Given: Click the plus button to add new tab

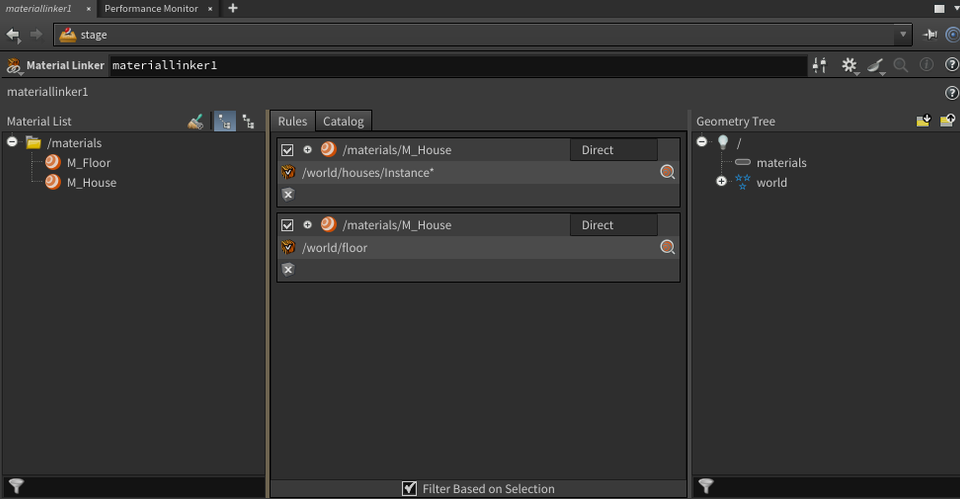Looking at the screenshot, I should [233, 8].
